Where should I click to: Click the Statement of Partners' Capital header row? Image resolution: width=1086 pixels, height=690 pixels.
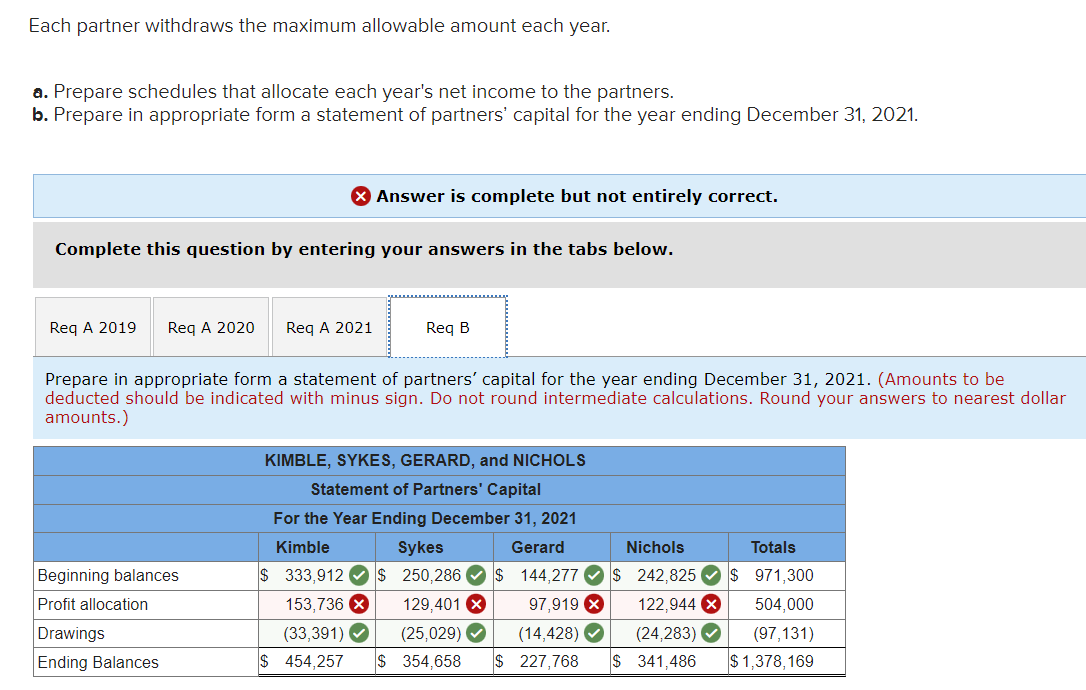[439, 489]
